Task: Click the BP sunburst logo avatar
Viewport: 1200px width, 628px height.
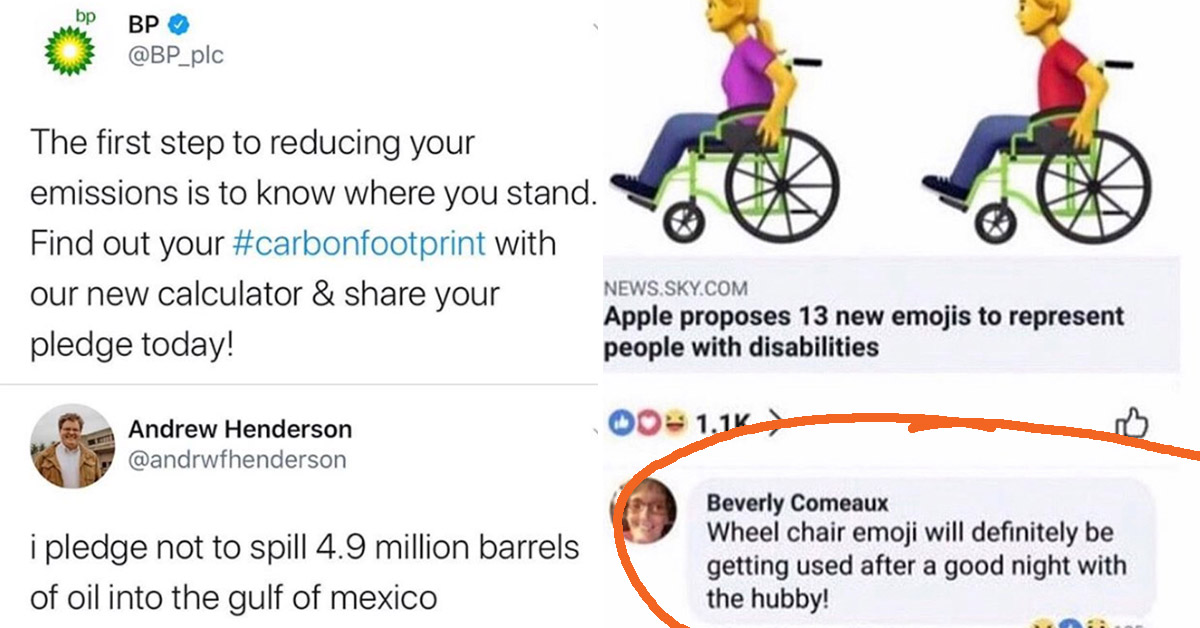Action: tap(70, 44)
